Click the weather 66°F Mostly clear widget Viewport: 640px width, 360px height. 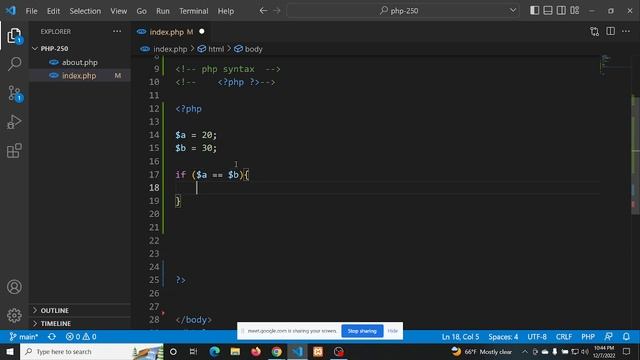click(x=482, y=351)
